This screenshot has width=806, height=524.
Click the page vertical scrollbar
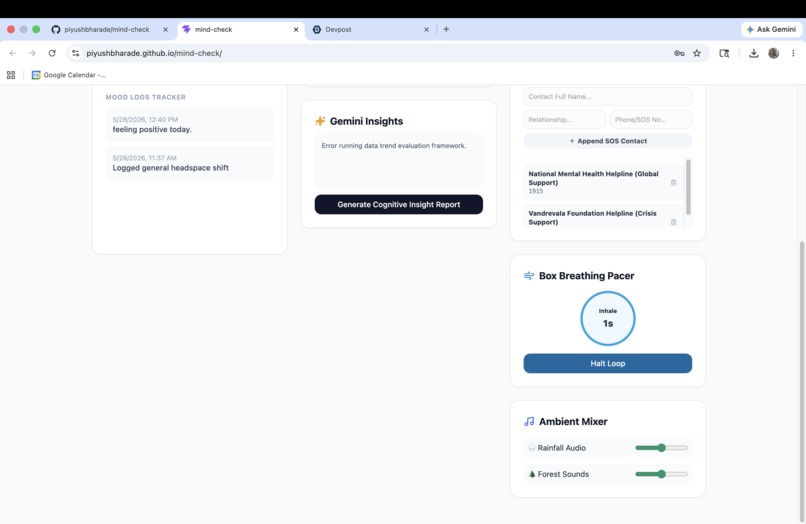[x=802, y=381]
